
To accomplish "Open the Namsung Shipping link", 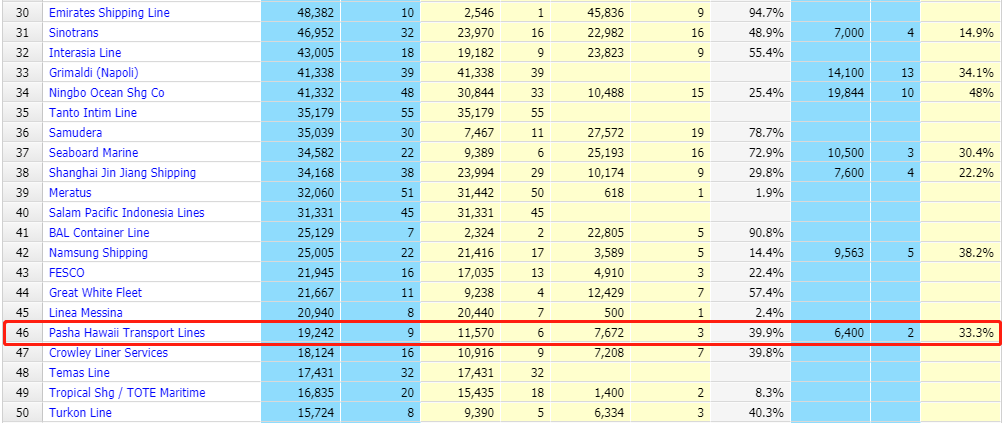I will coord(99,253).
